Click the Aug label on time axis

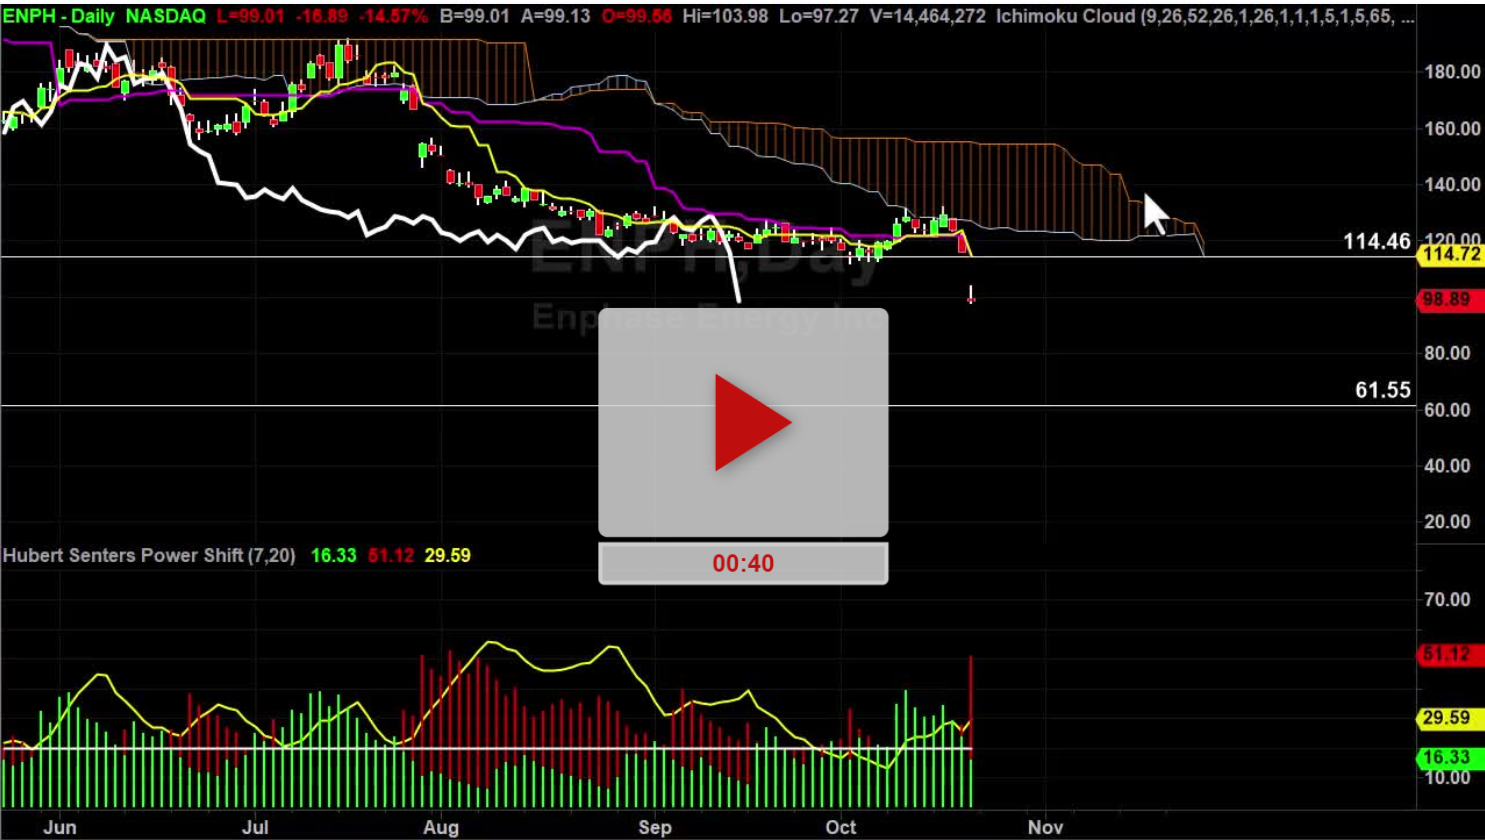coord(440,827)
